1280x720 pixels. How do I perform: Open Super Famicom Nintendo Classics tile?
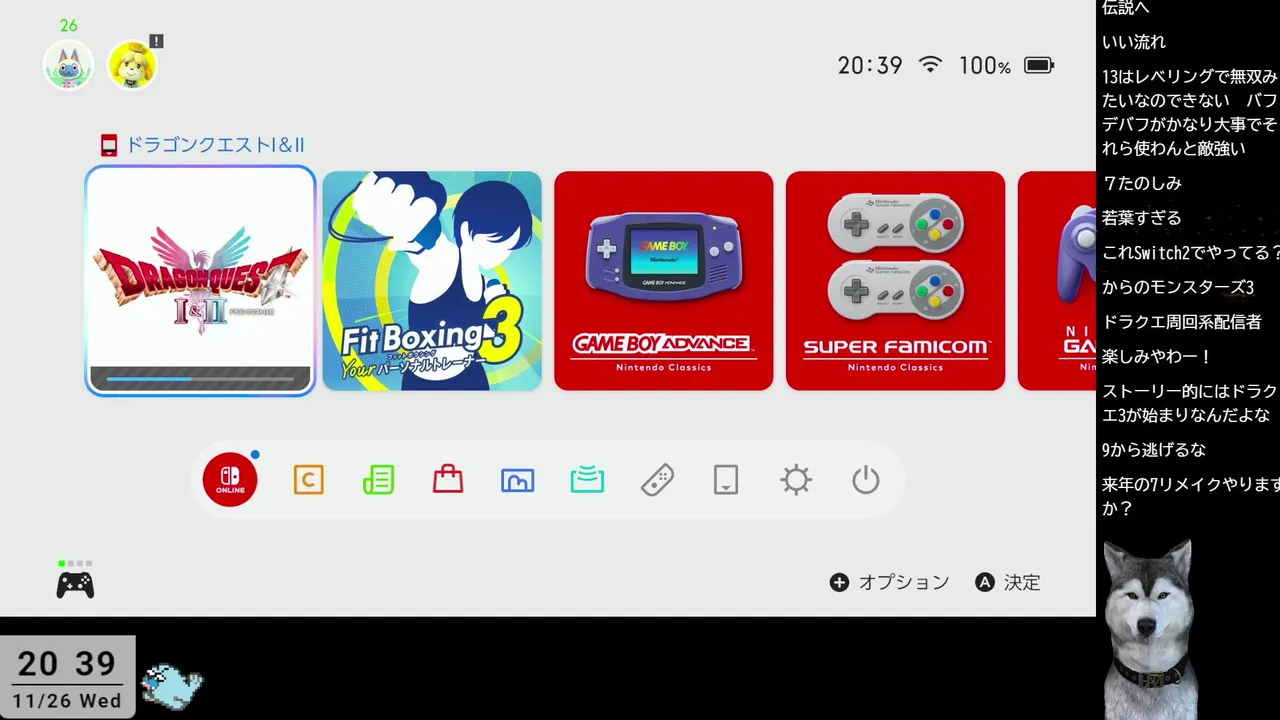[895, 281]
